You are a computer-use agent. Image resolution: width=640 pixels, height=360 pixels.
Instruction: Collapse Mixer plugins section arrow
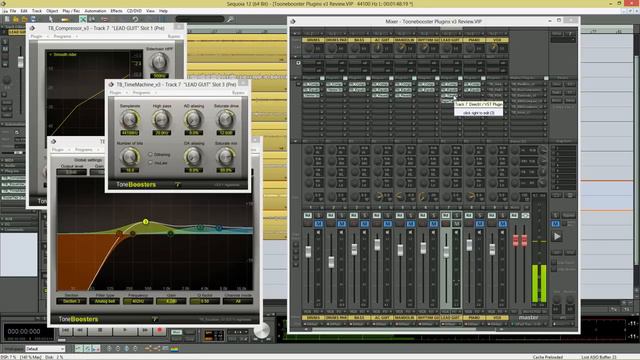[296, 78]
